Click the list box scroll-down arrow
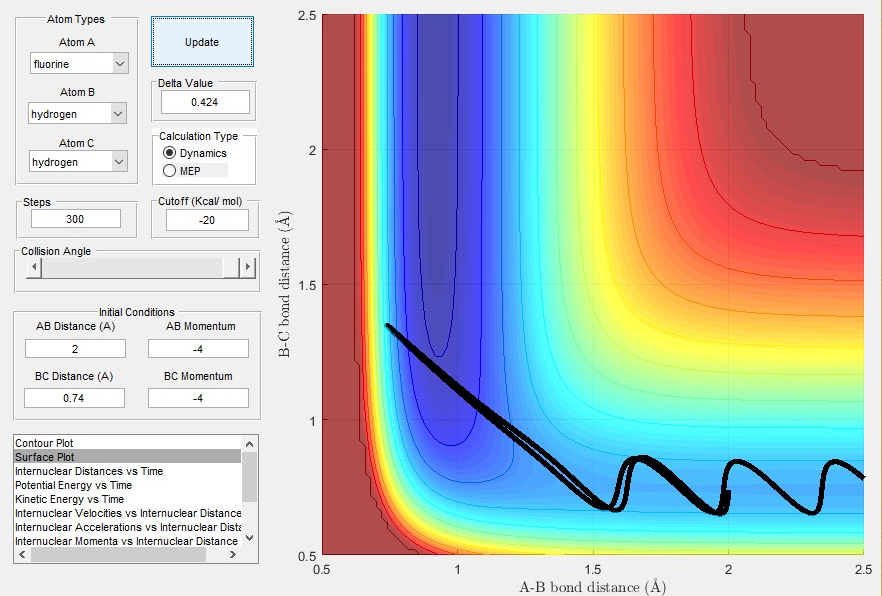Viewport: 882px width, 596px height. pyautogui.click(x=250, y=538)
